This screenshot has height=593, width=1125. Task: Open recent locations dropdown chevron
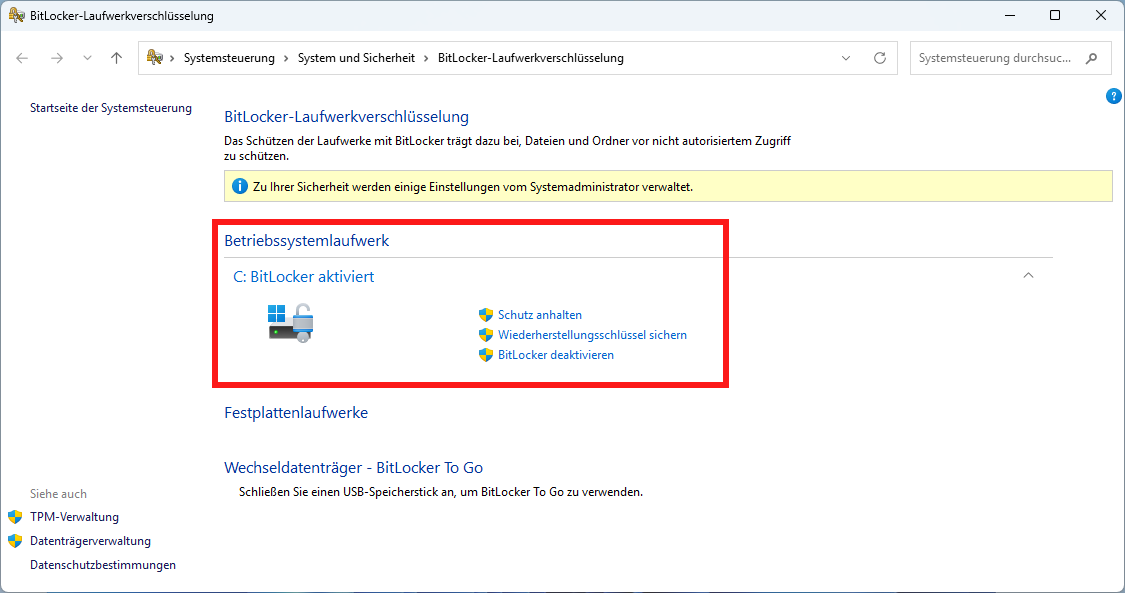coord(87,58)
